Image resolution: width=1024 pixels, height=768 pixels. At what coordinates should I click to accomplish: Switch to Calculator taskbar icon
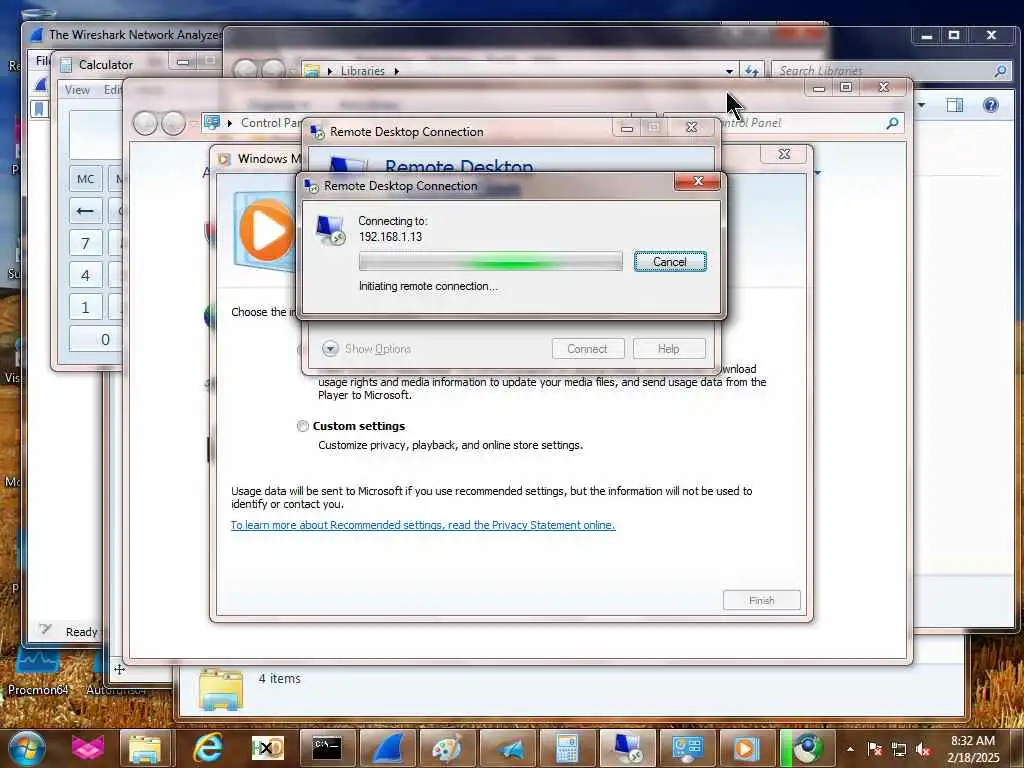click(x=567, y=748)
